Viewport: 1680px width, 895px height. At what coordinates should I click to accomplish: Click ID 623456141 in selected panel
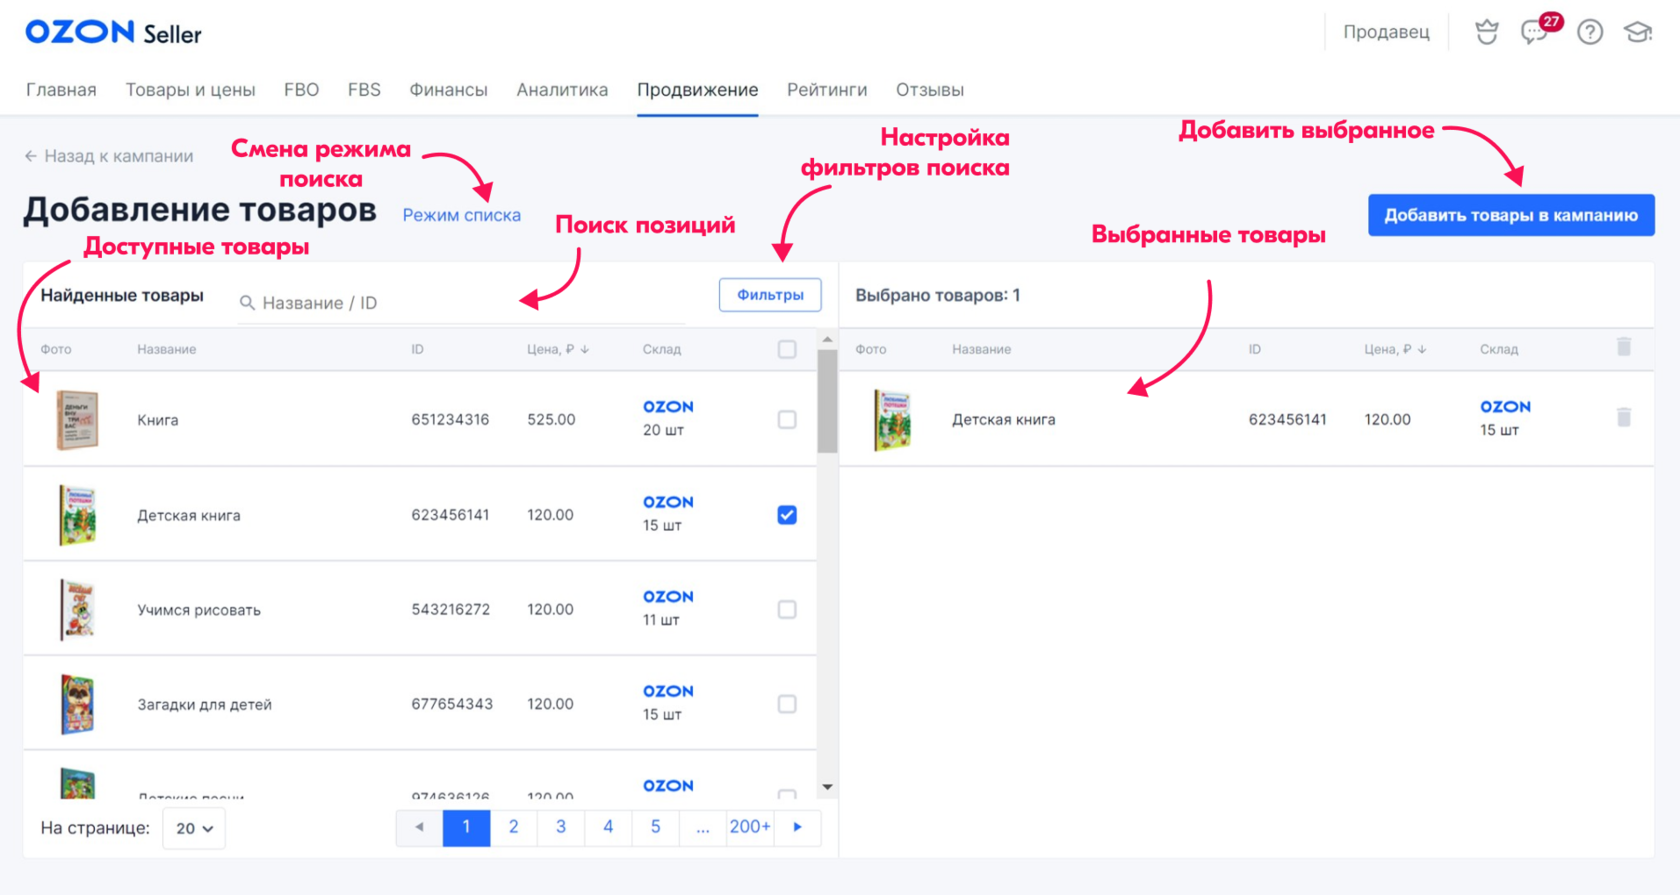pos(1288,420)
